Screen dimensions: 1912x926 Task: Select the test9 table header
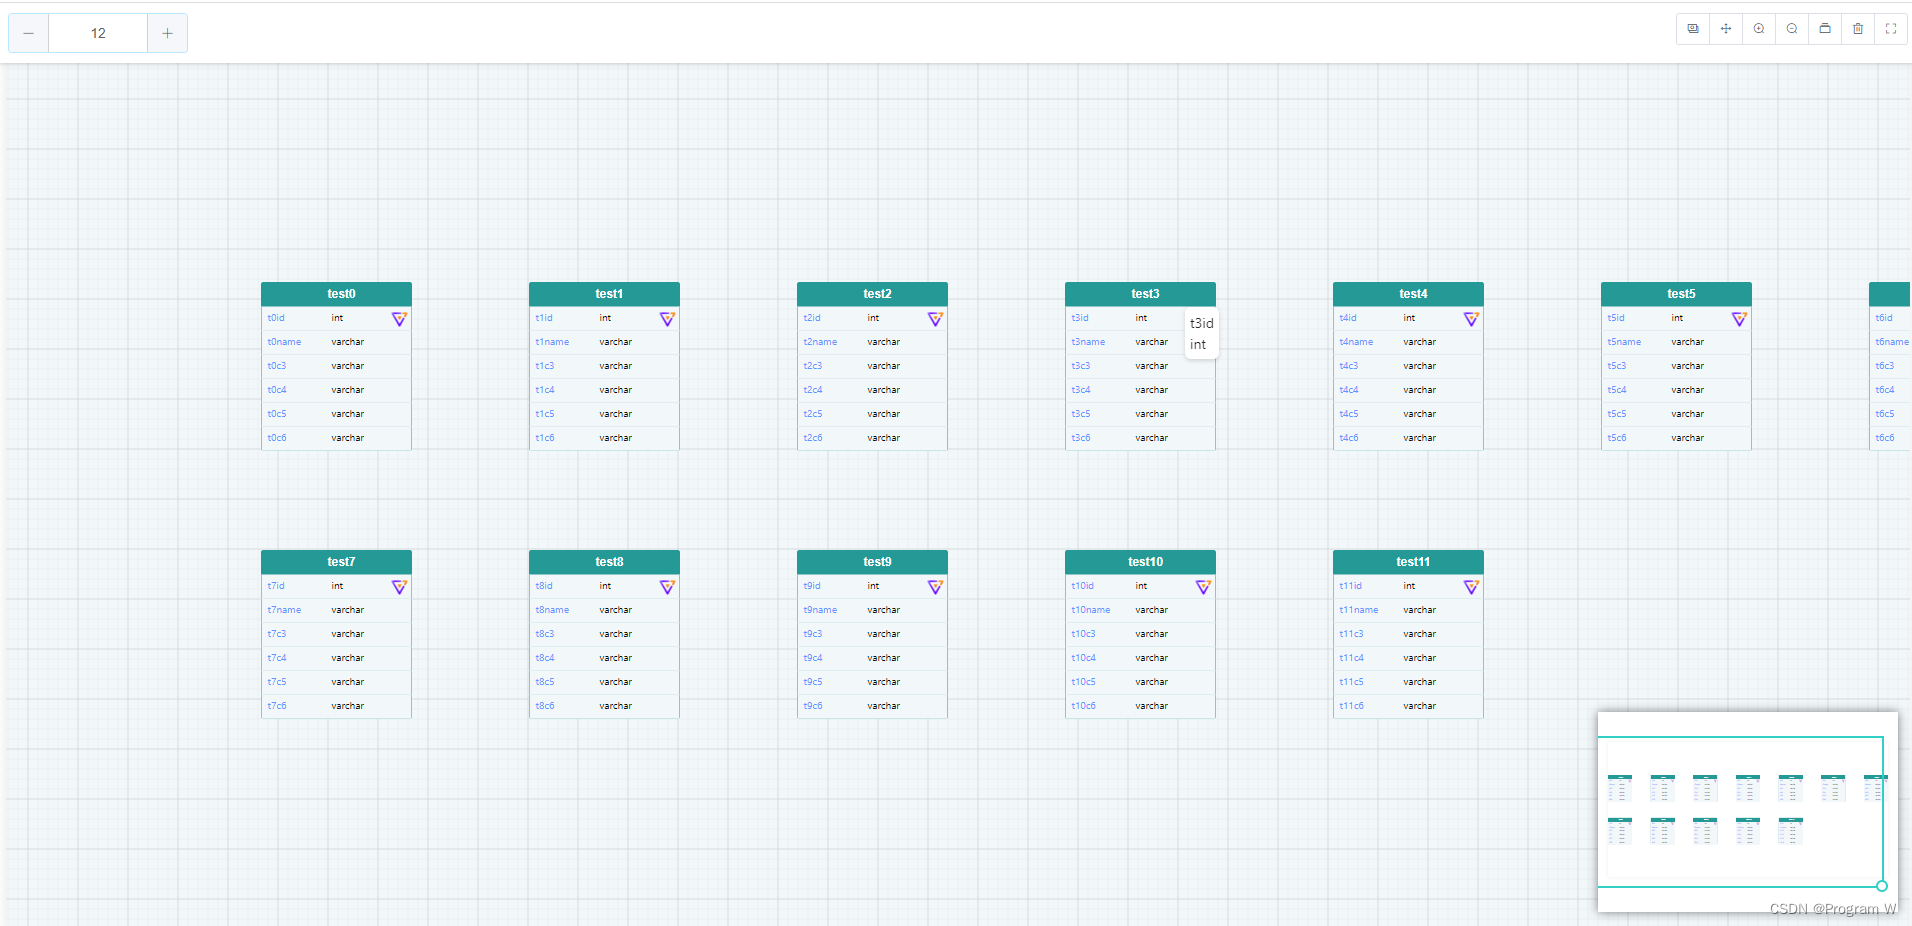(x=872, y=562)
